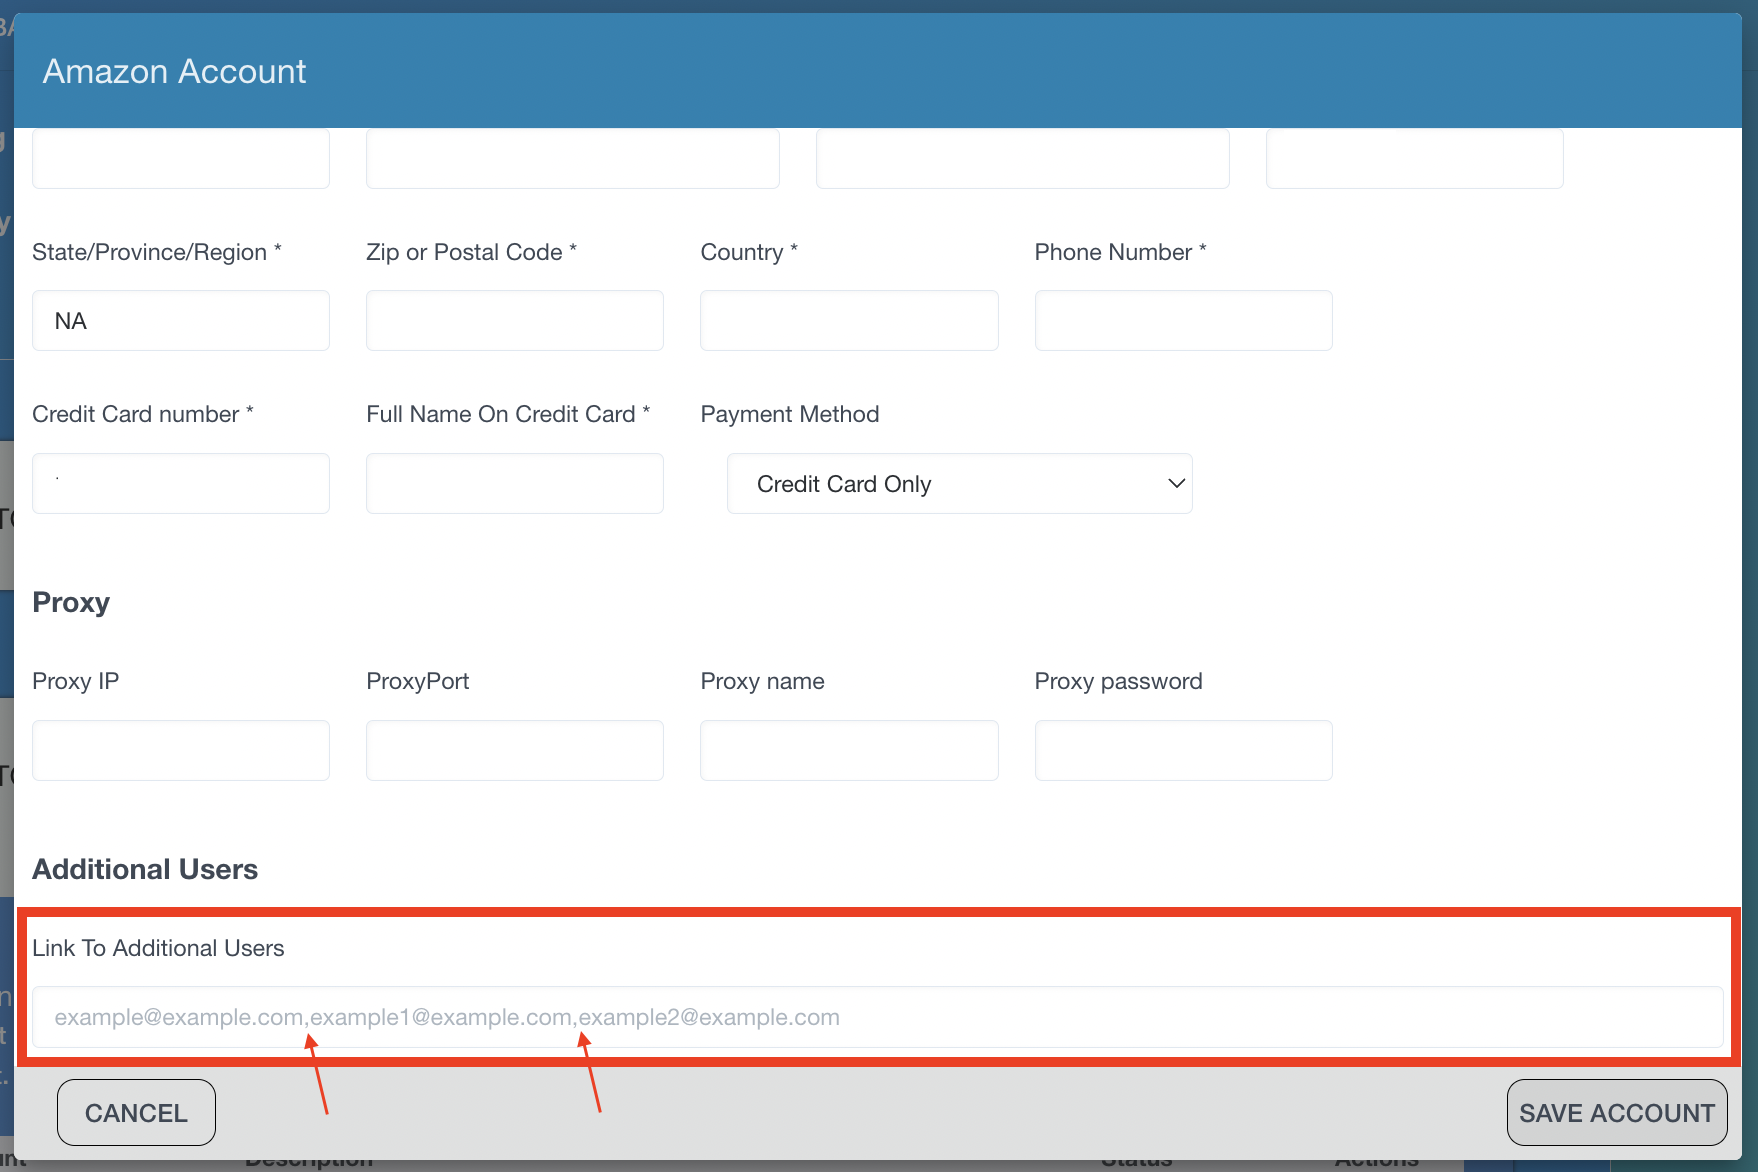Click the Zip or Postal Code label
The height and width of the screenshot is (1172, 1758).
[472, 252]
